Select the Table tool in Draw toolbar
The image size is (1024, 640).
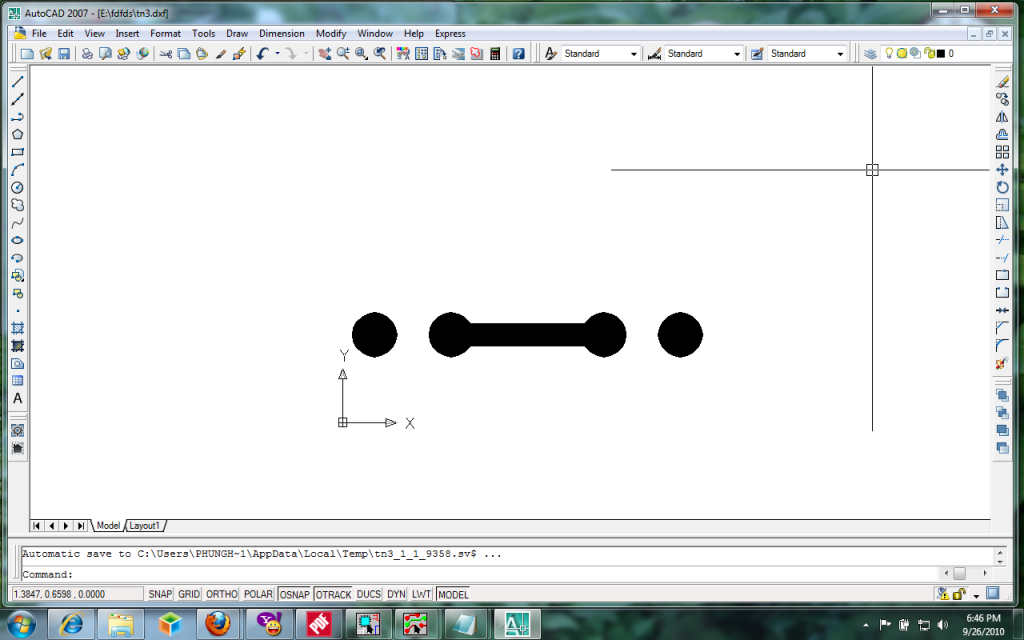(18, 381)
